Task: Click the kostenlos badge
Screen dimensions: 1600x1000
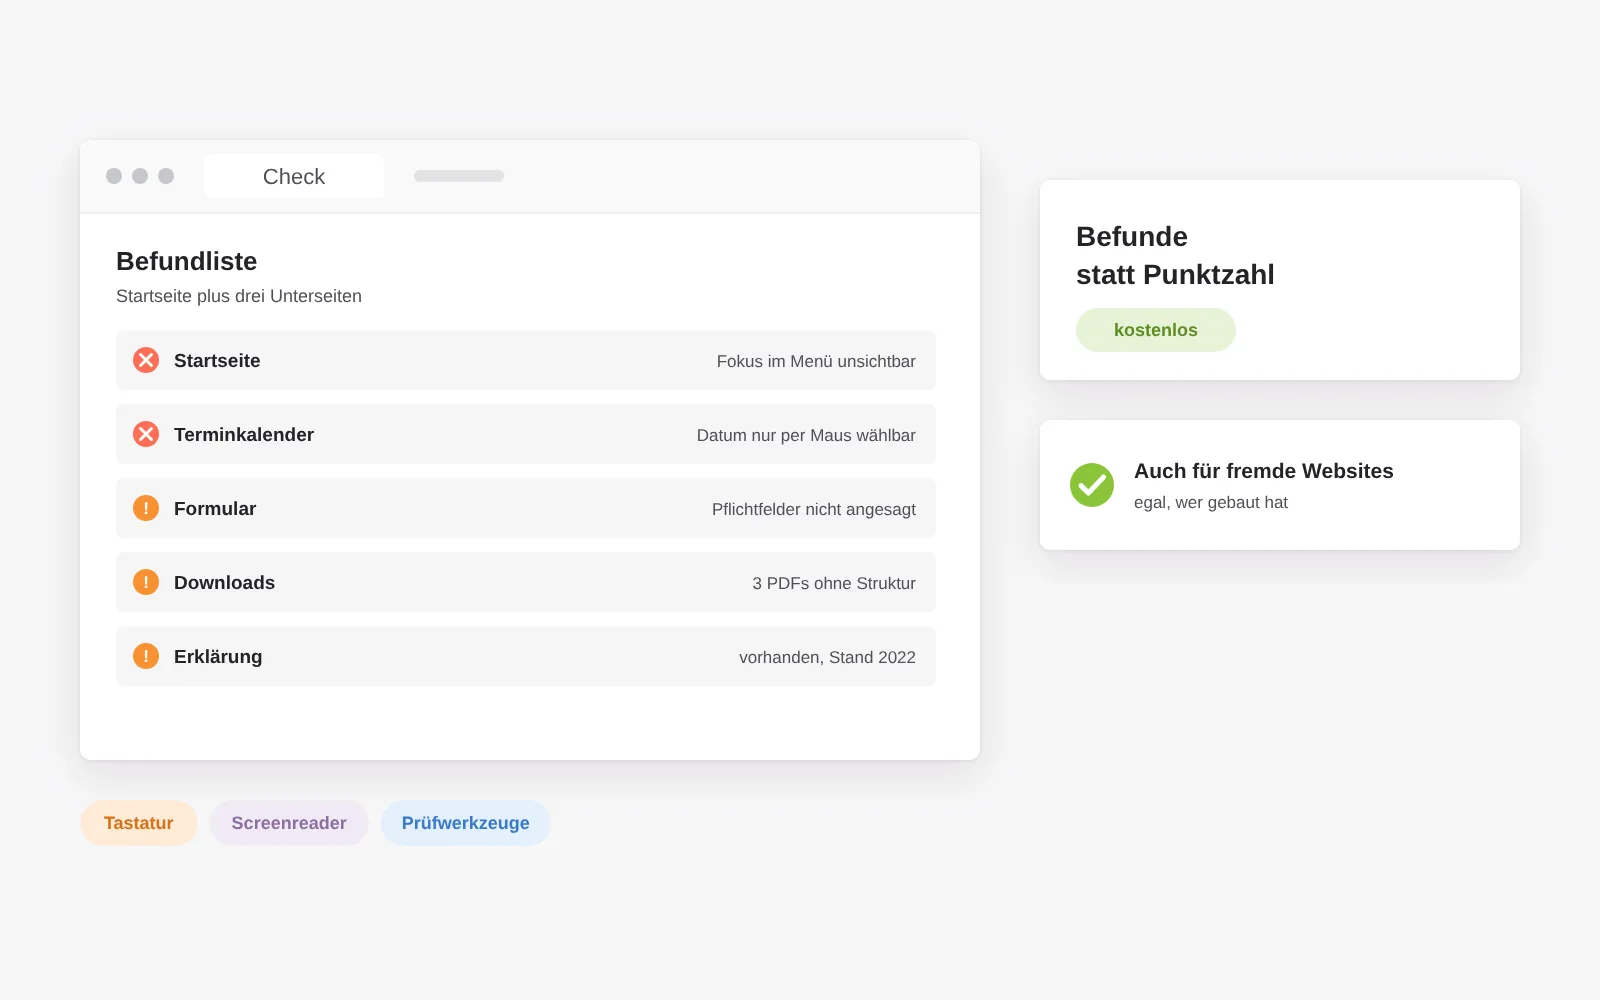Action: 1156,330
